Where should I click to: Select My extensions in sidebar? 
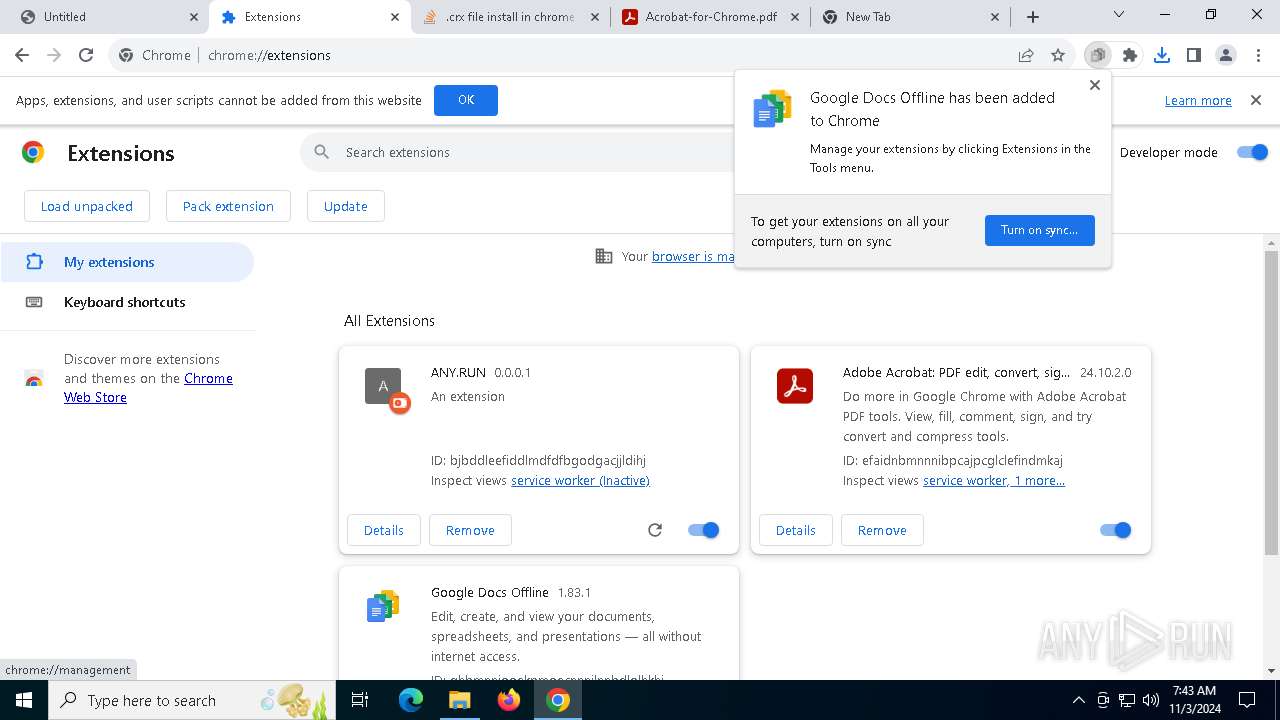coord(127,262)
